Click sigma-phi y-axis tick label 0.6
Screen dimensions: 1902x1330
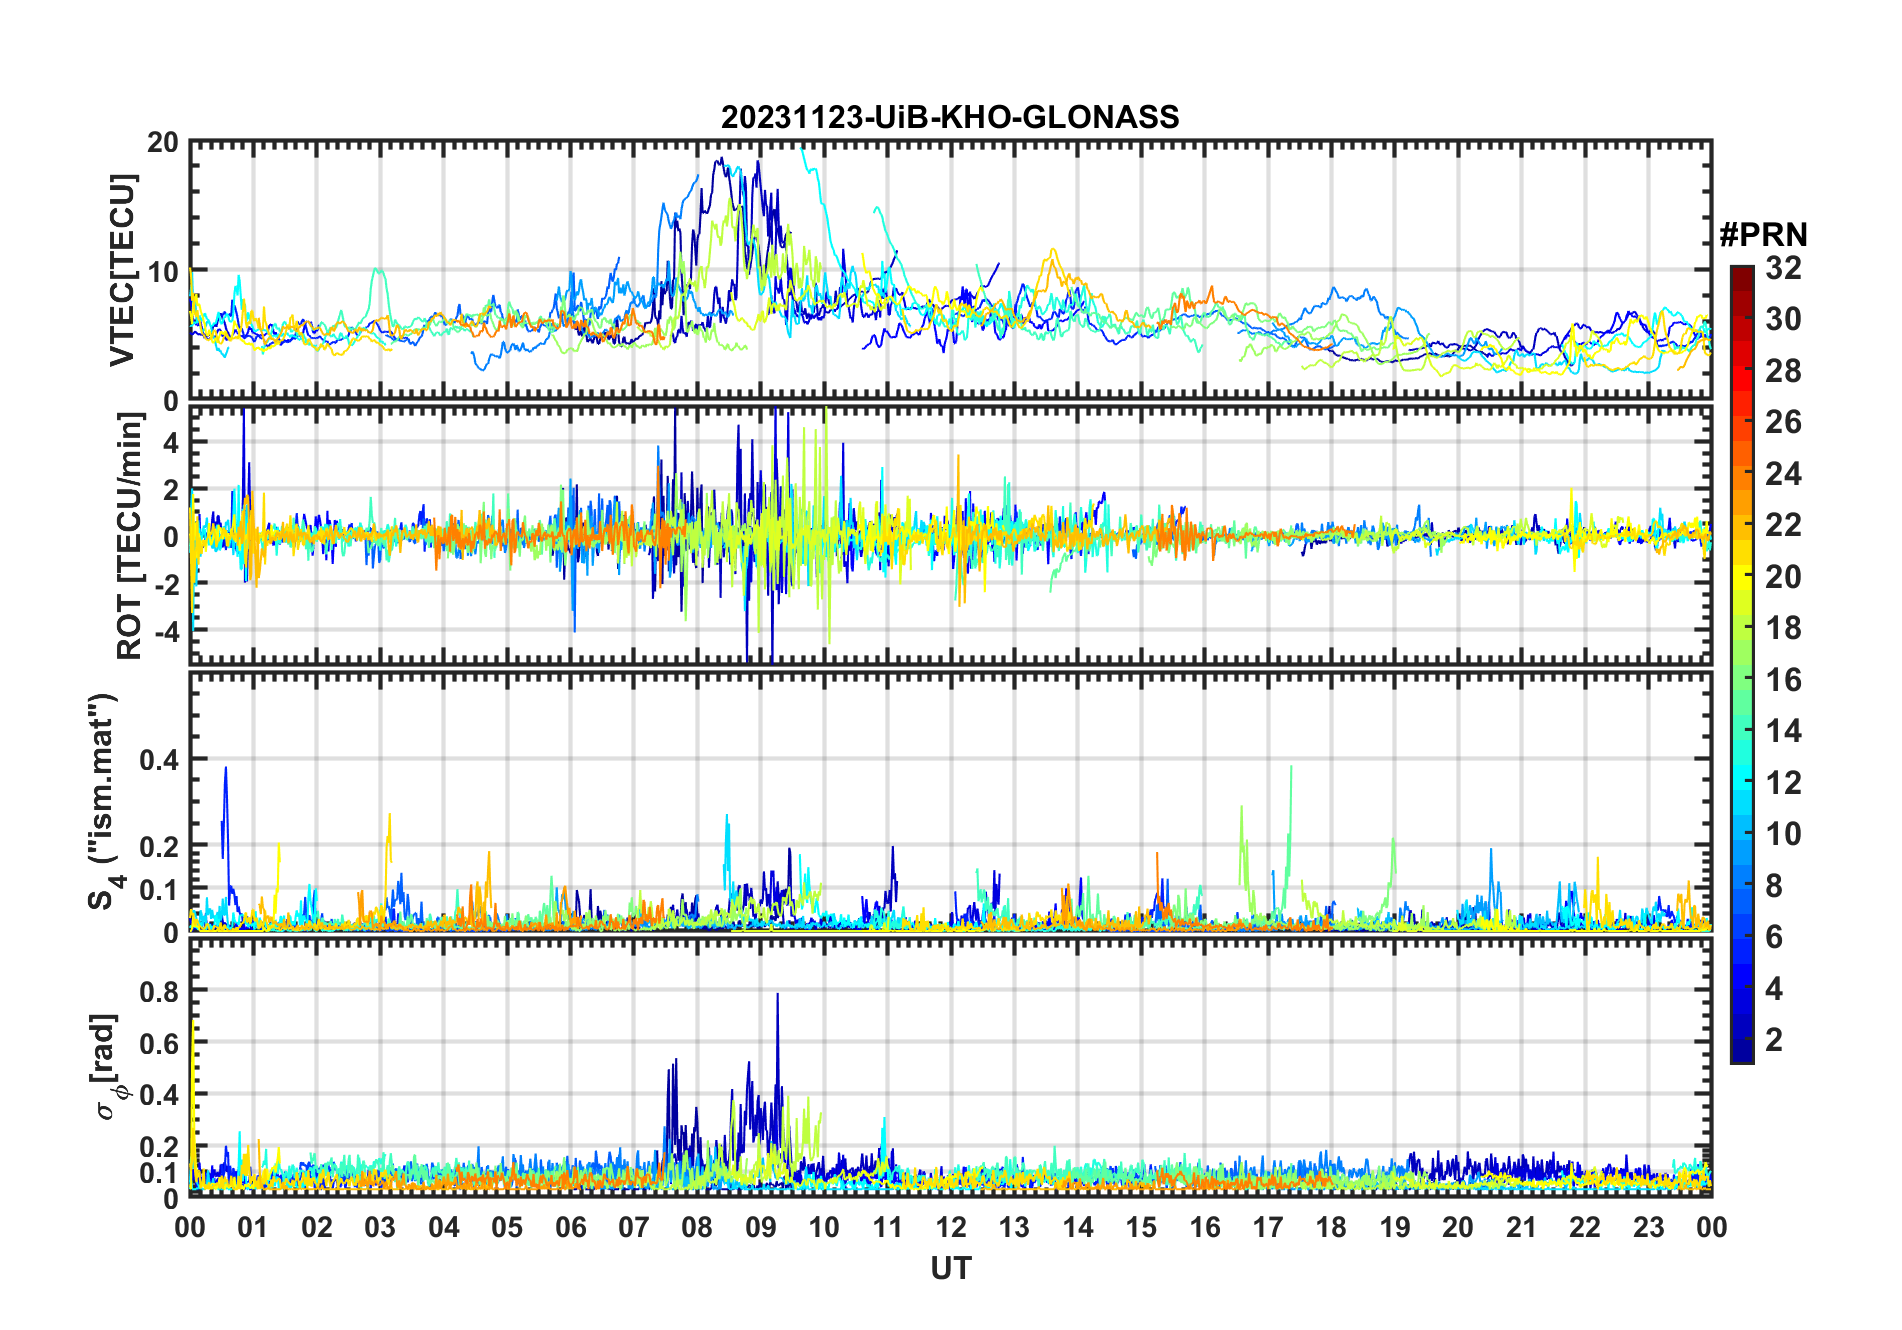pyautogui.click(x=159, y=1043)
